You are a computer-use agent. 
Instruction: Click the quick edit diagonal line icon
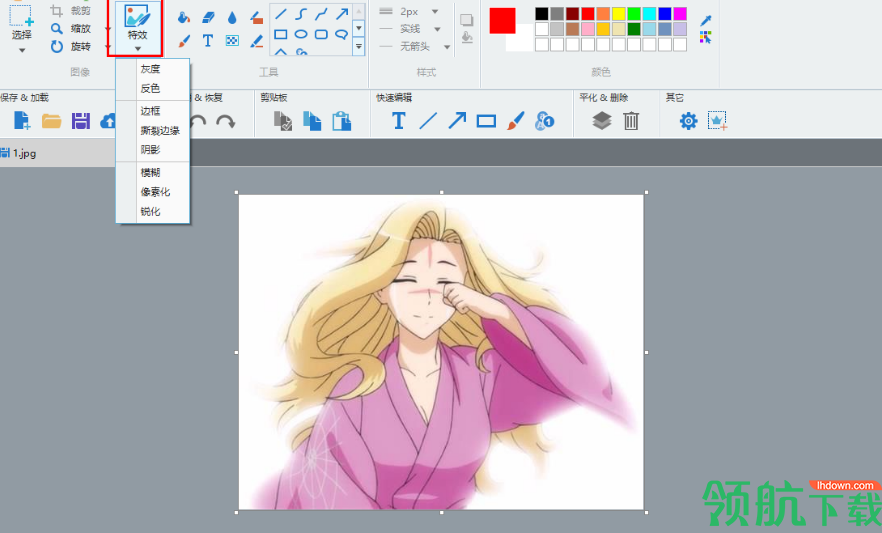pos(428,120)
